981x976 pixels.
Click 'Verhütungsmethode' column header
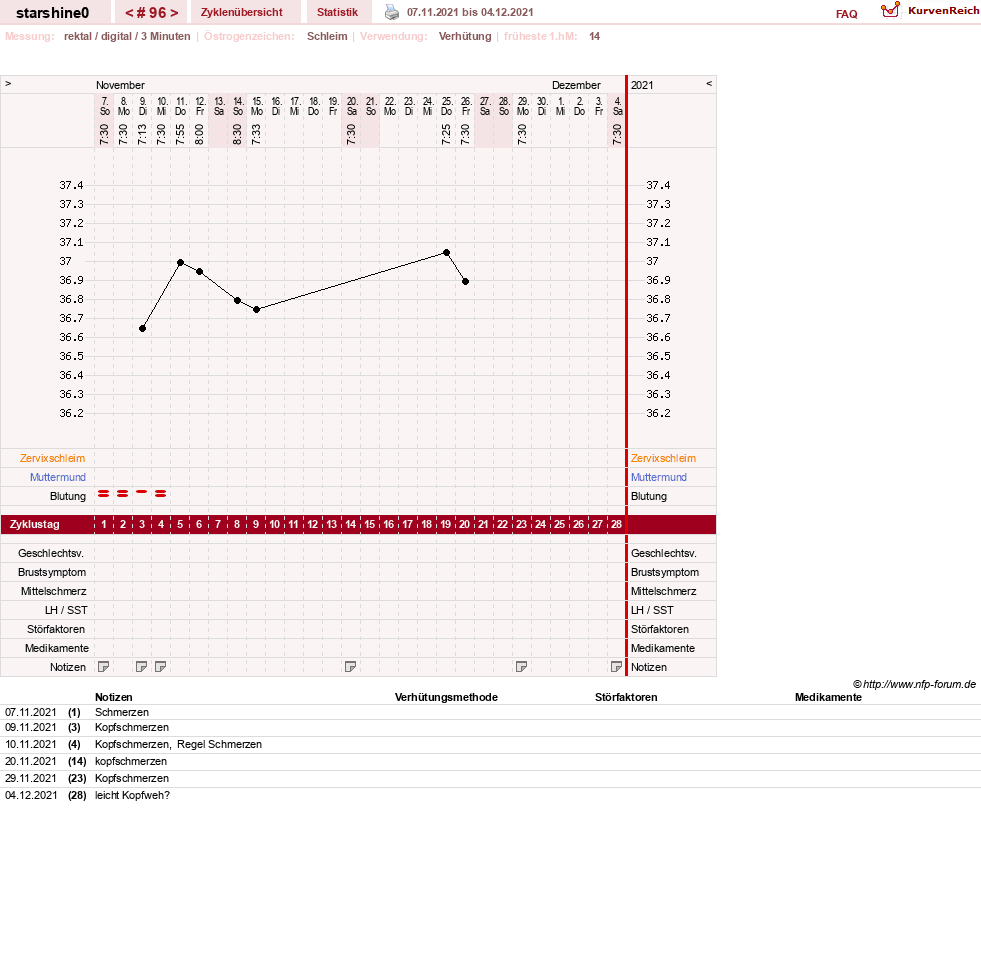click(x=446, y=697)
